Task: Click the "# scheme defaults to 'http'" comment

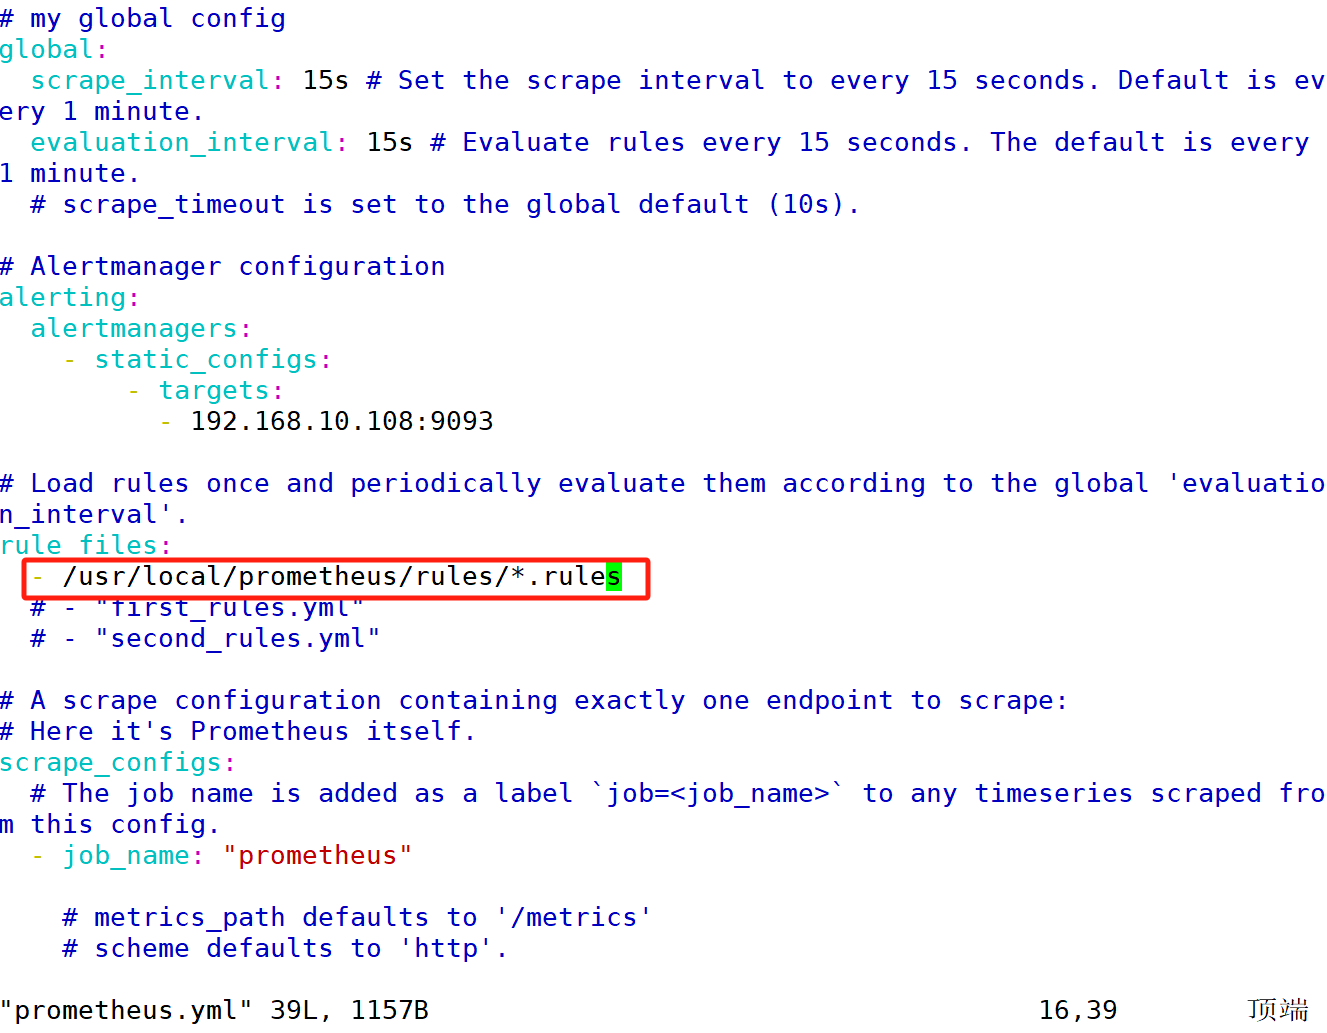Action: point(285,949)
